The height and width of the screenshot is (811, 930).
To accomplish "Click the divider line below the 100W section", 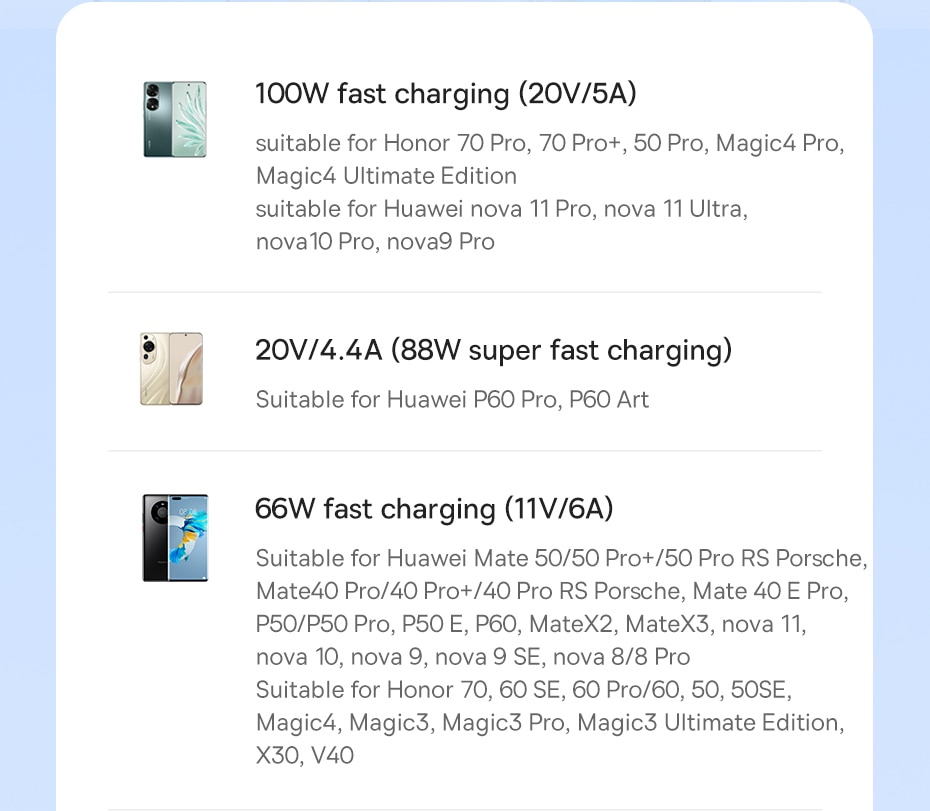I will pos(464,293).
